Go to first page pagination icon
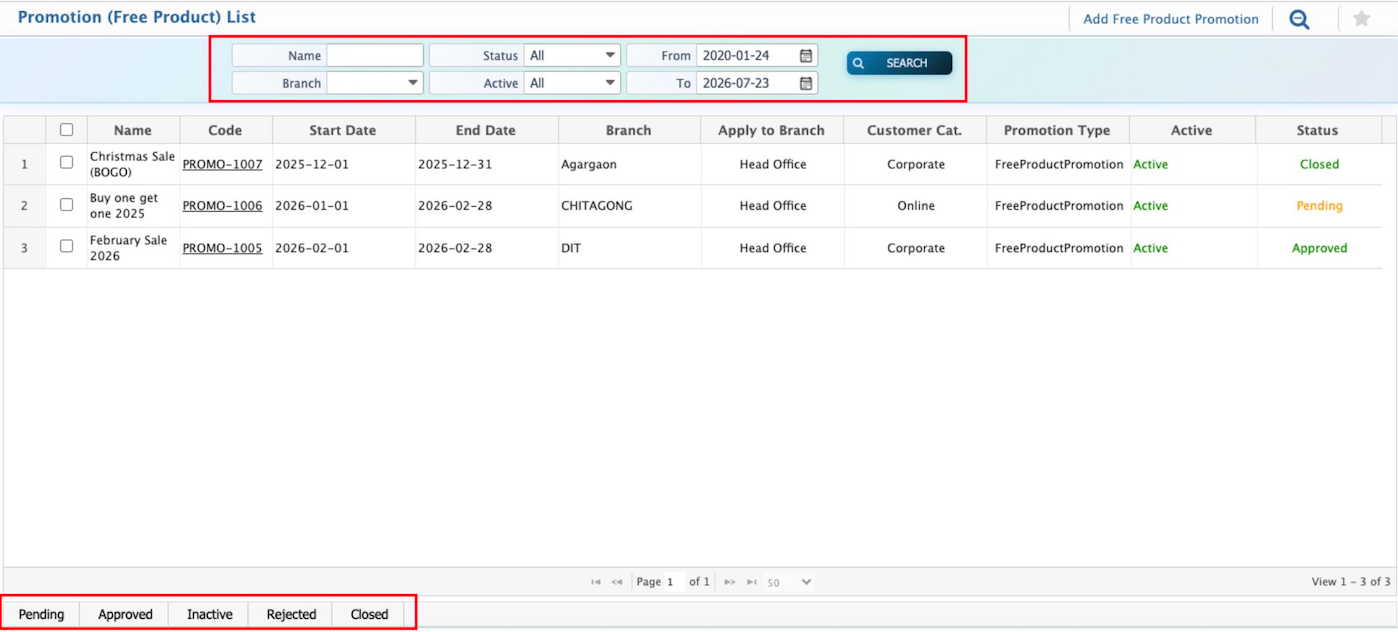Image resolution: width=1398 pixels, height=632 pixels. point(596,582)
